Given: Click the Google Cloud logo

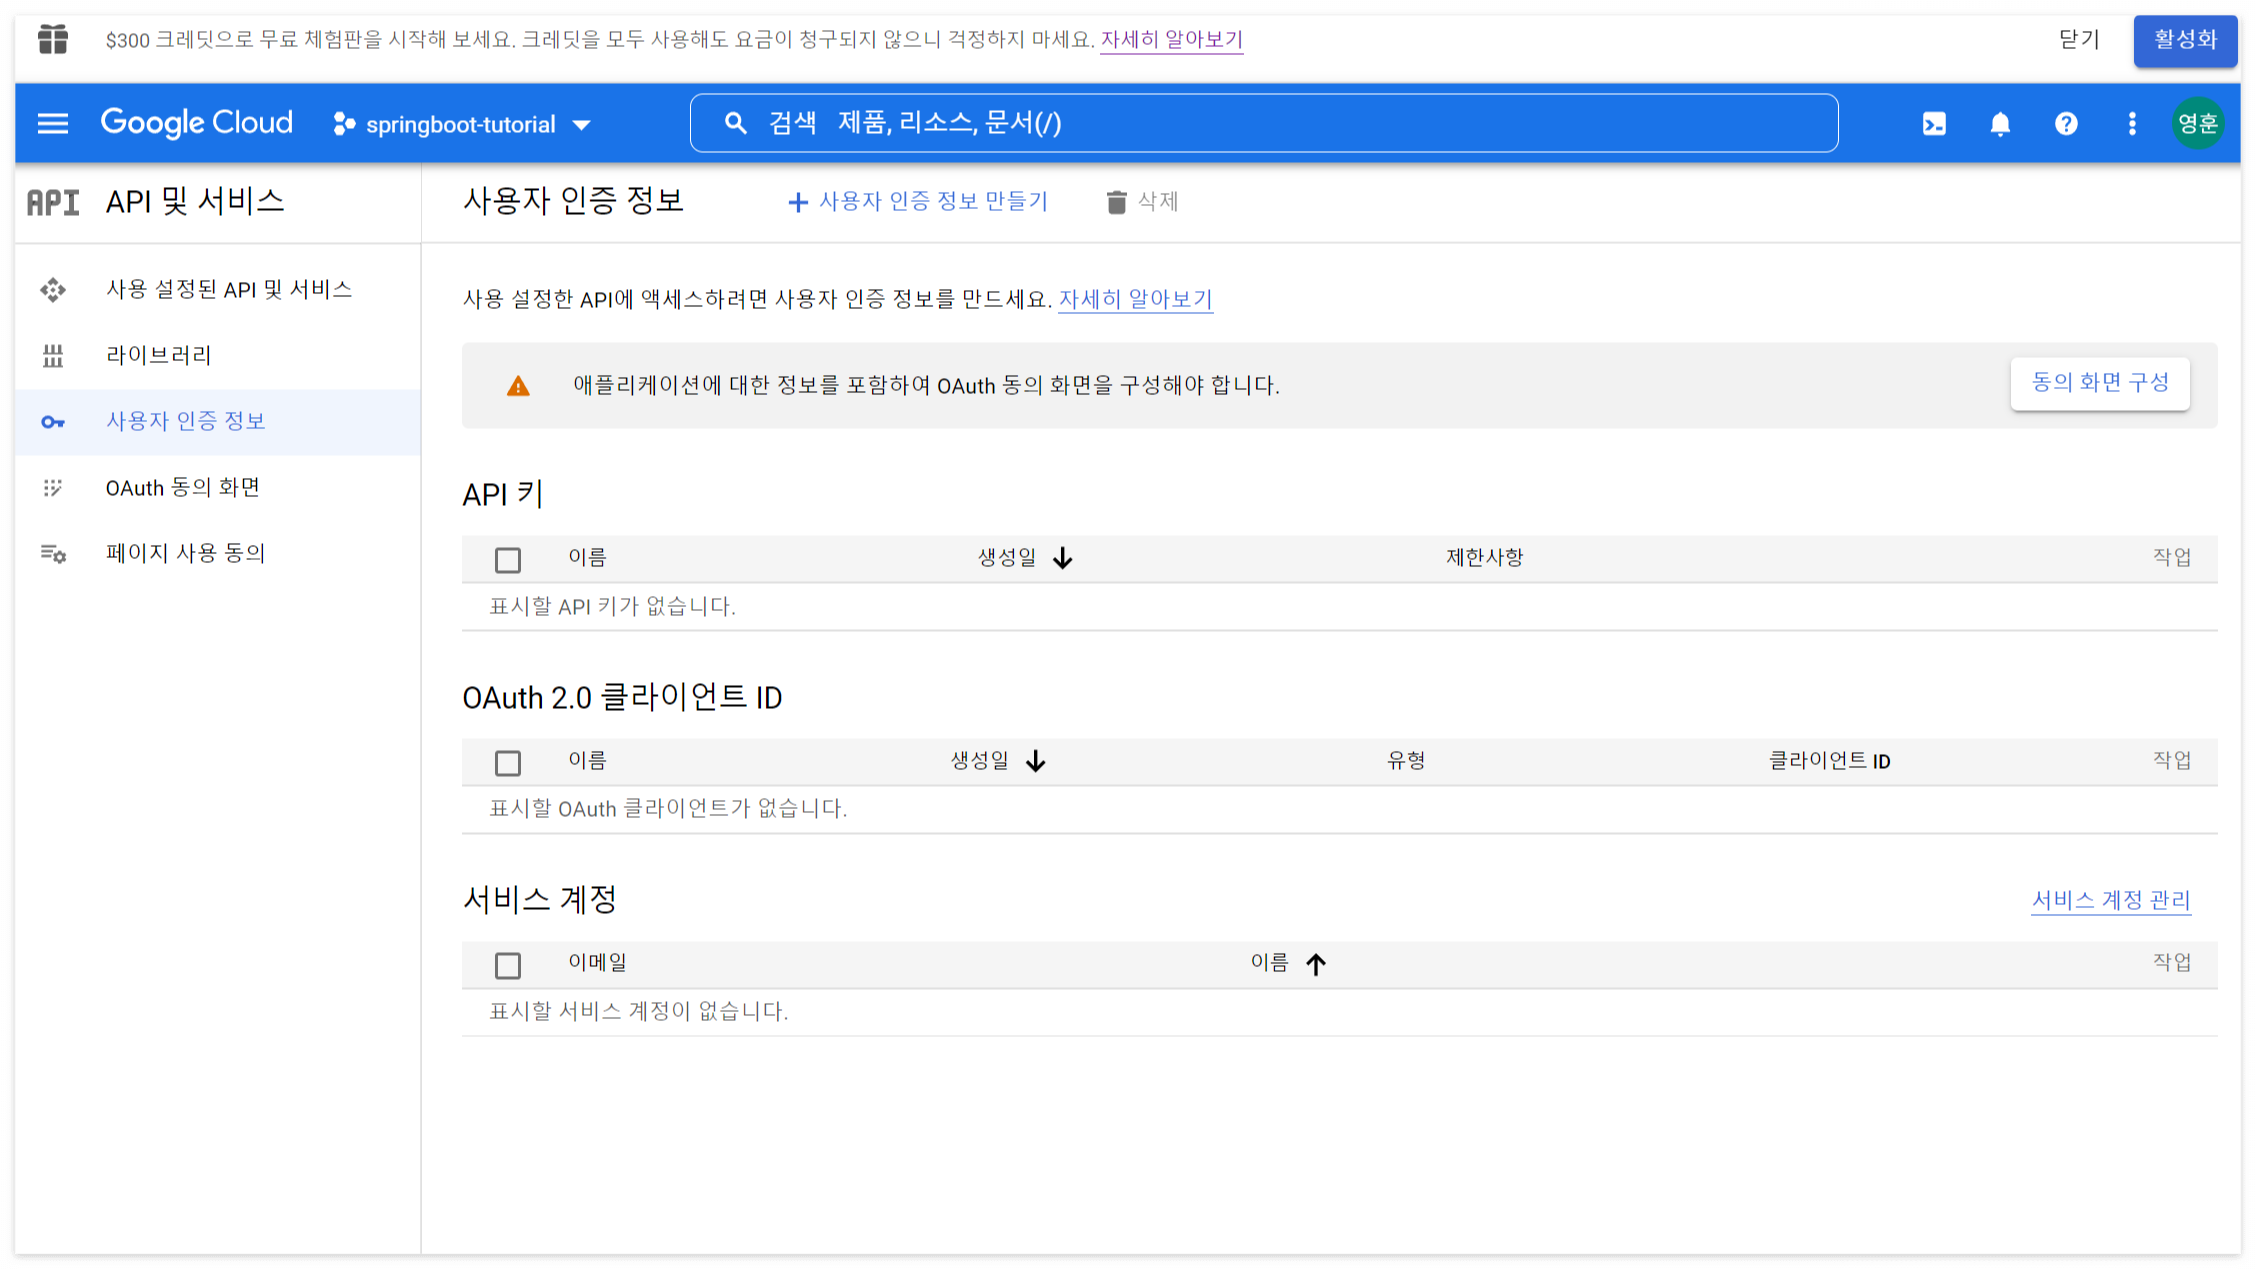Looking at the screenshot, I should coord(197,123).
